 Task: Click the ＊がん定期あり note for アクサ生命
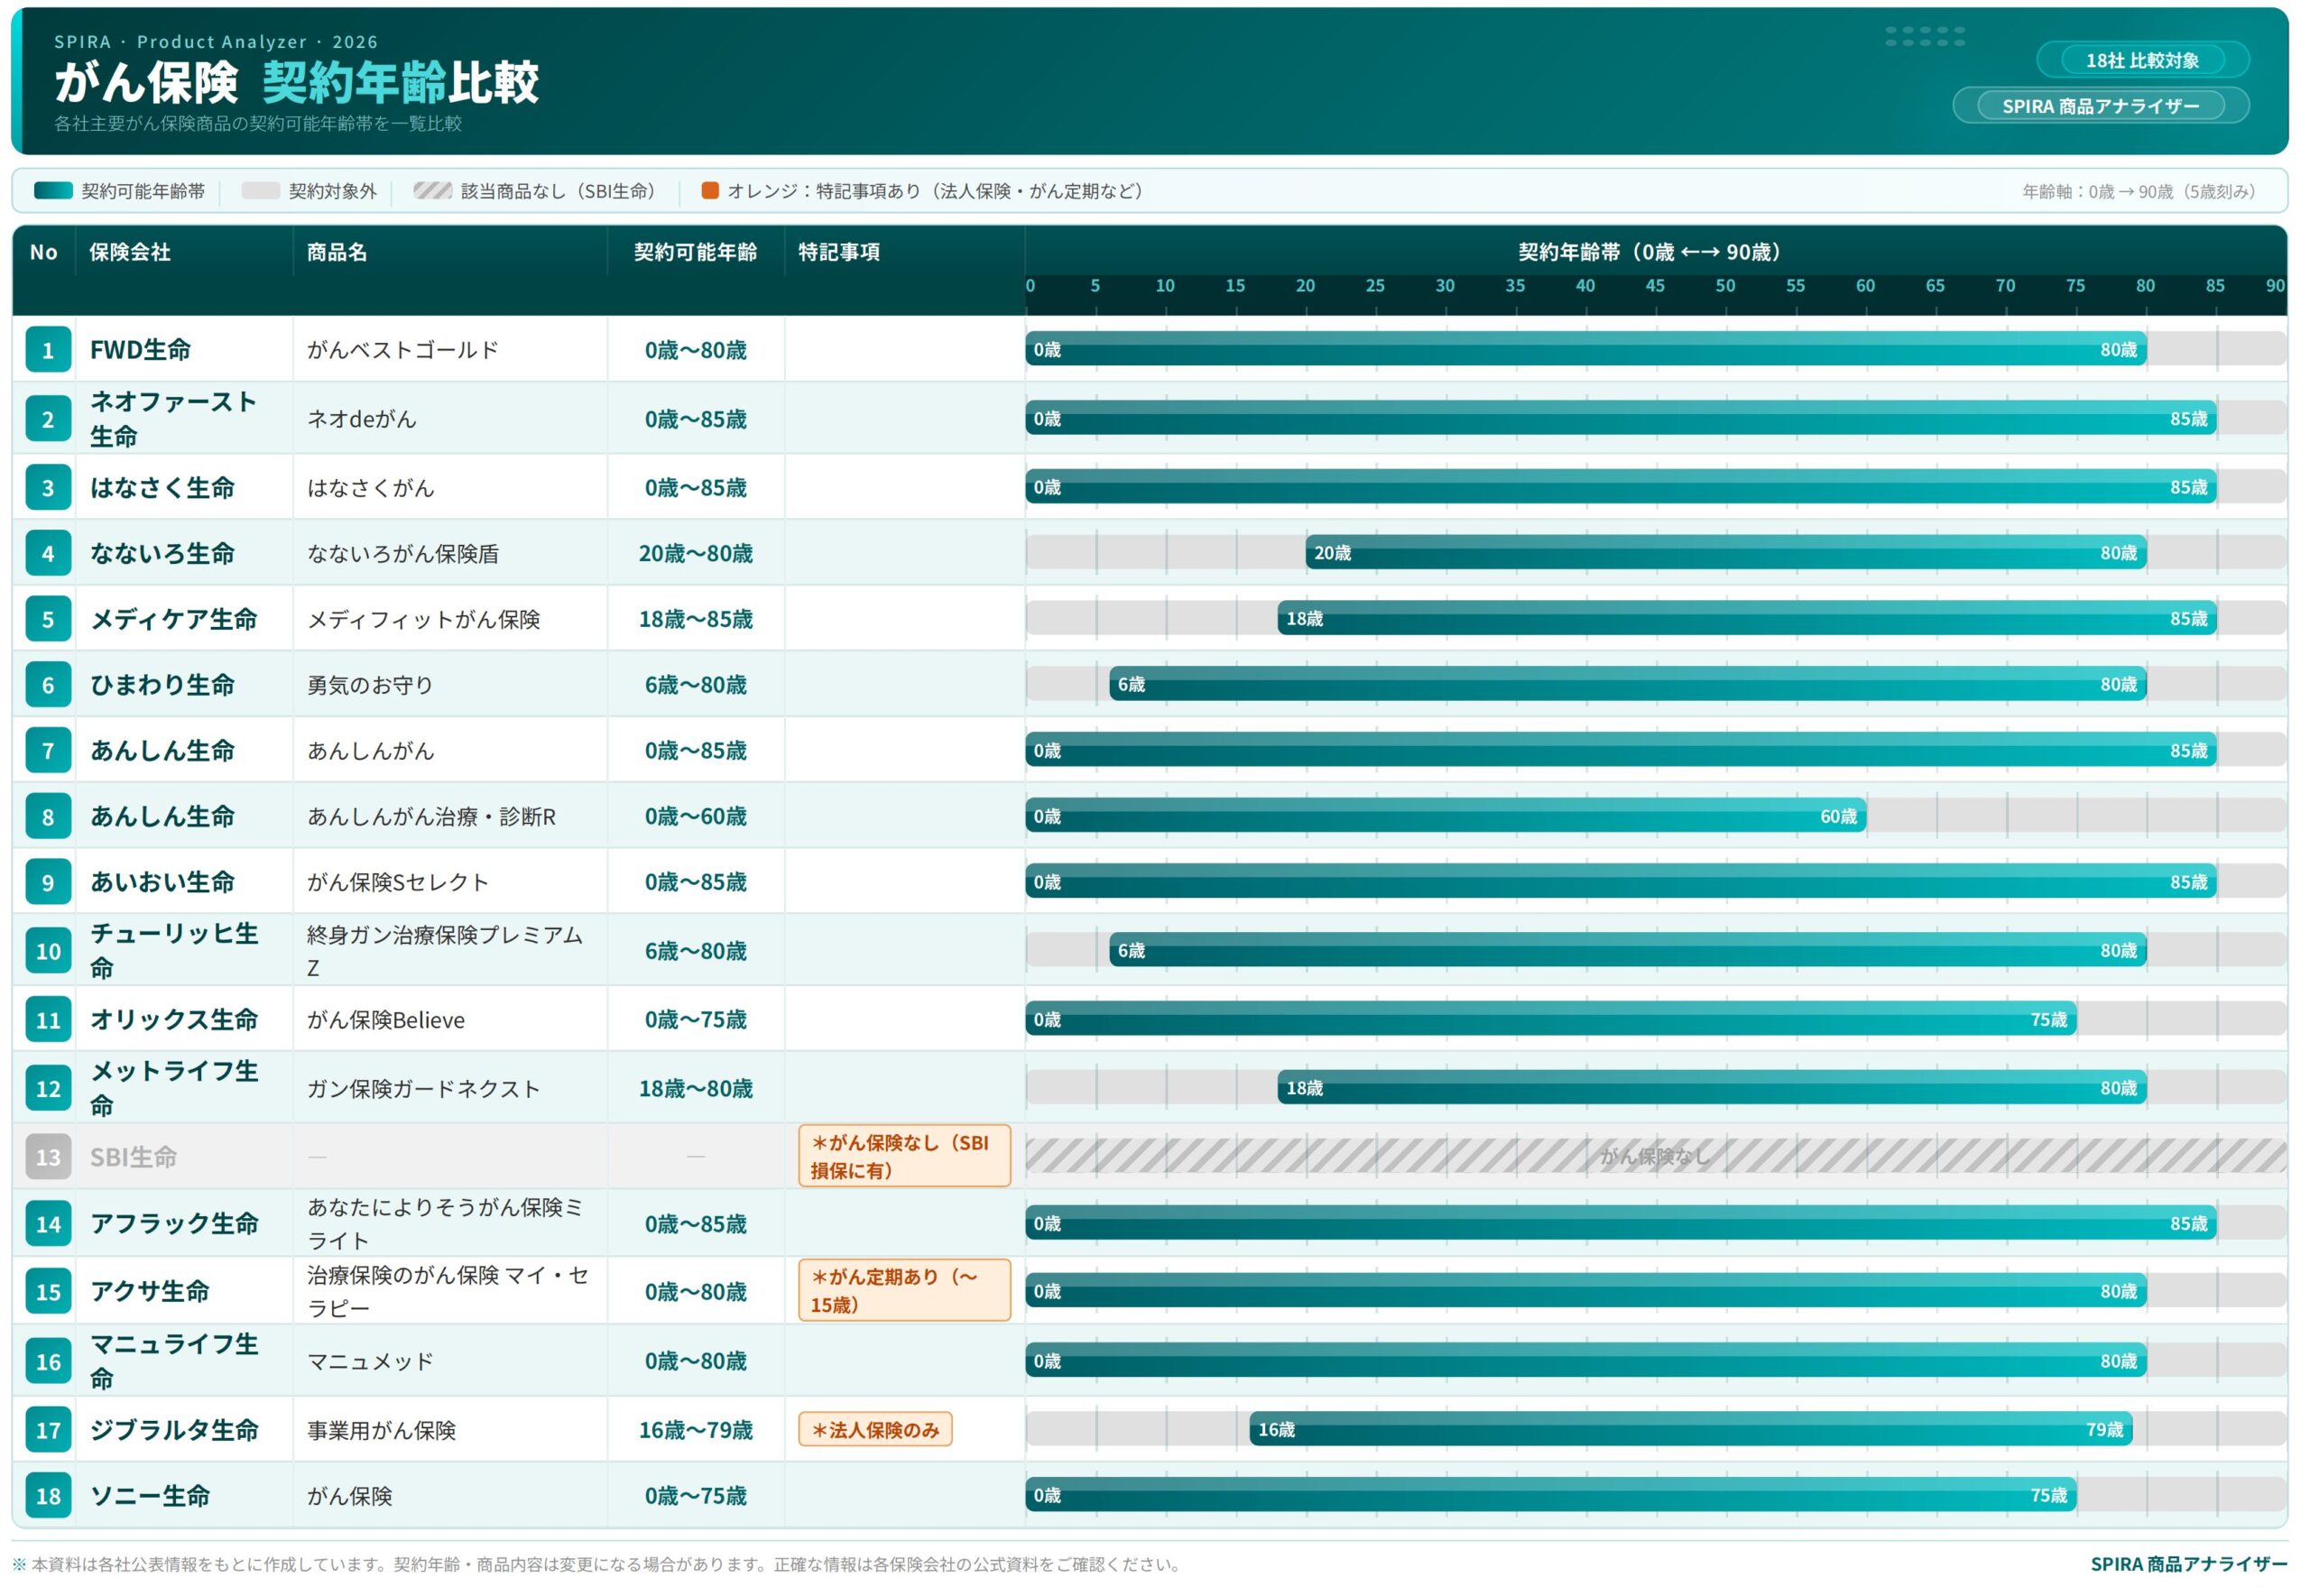pyautogui.click(x=904, y=1292)
